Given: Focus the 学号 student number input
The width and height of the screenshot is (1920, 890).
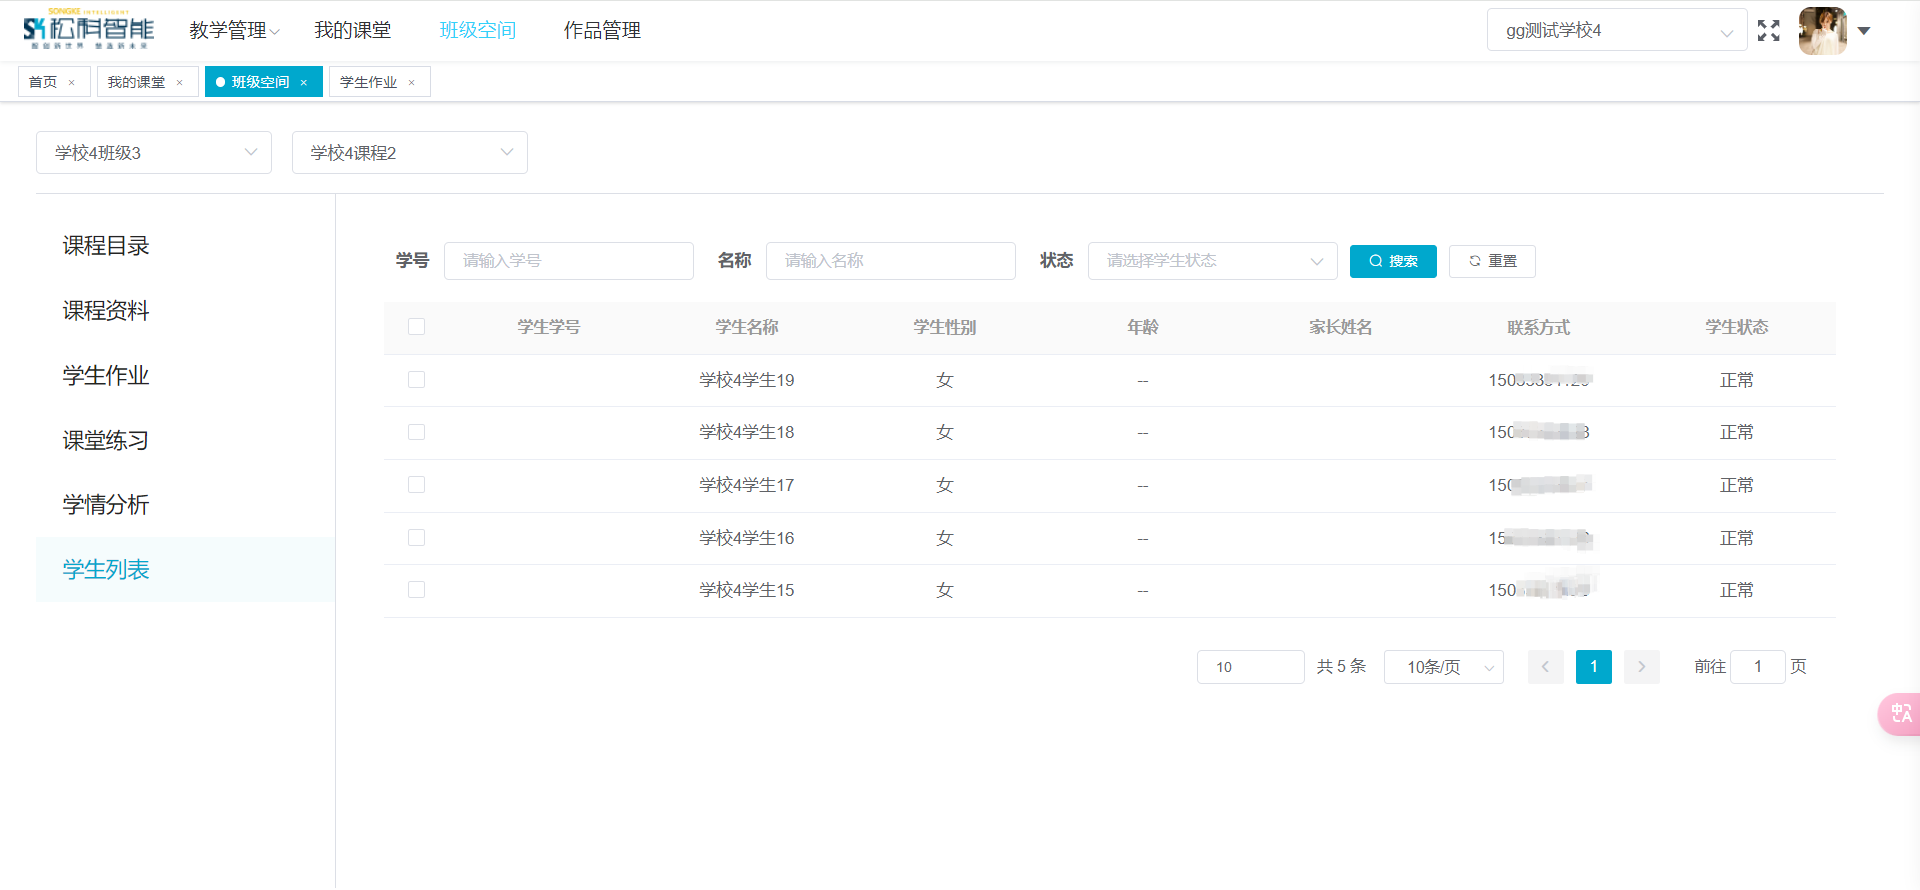Looking at the screenshot, I should click(568, 261).
